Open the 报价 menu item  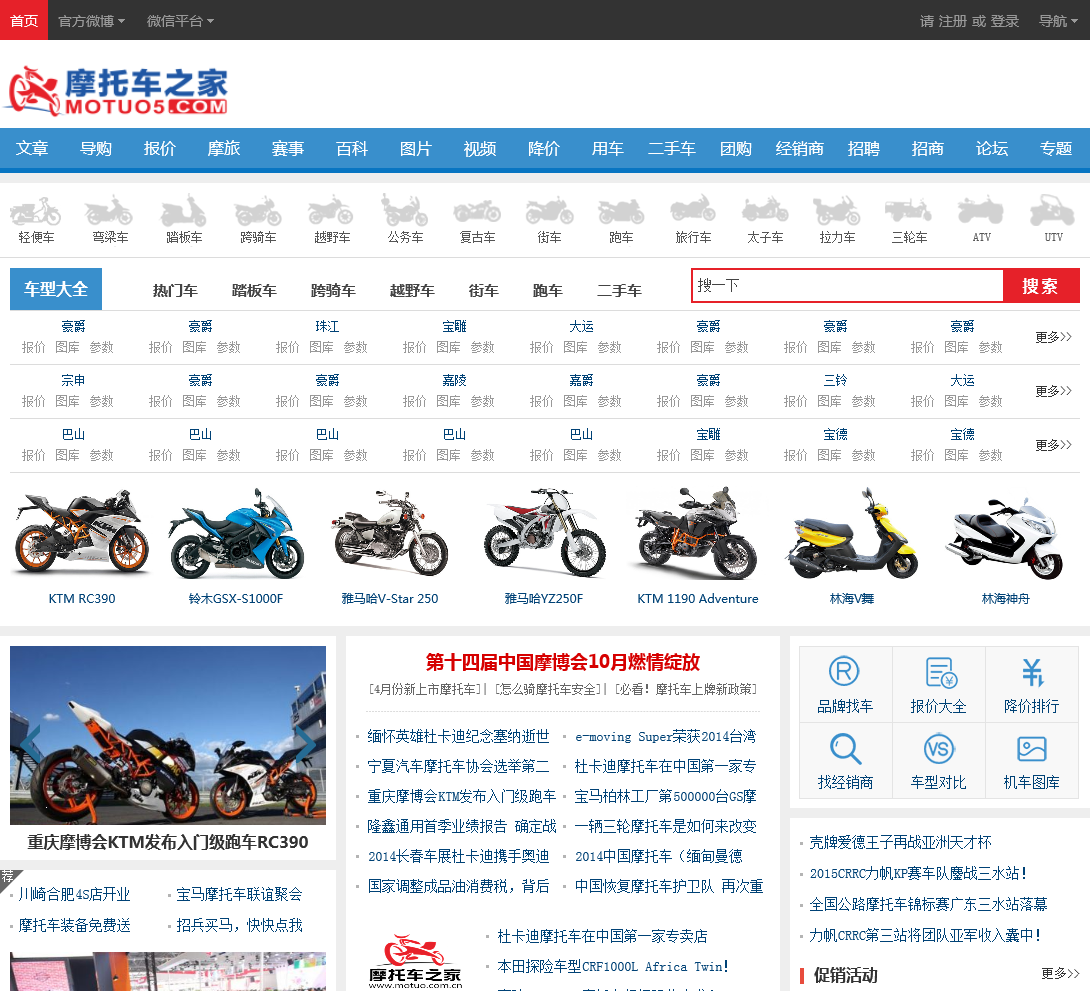pyautogui.click(x=160, y=149)
